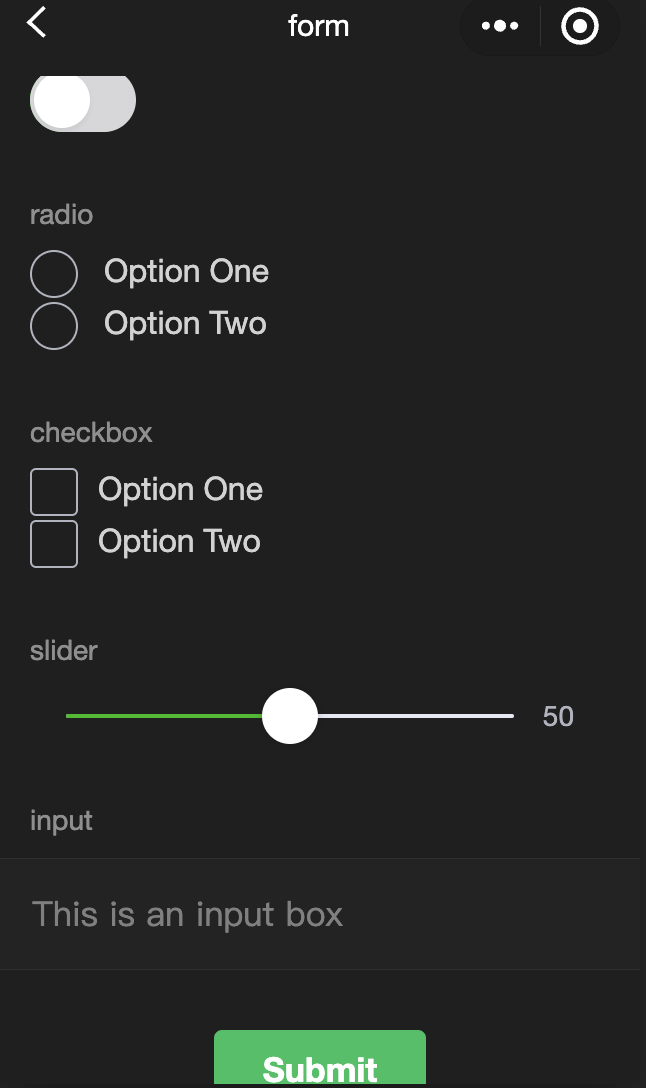Focus the "This is an input box" field
This screenshot has width=646, height=1088.
320,914
